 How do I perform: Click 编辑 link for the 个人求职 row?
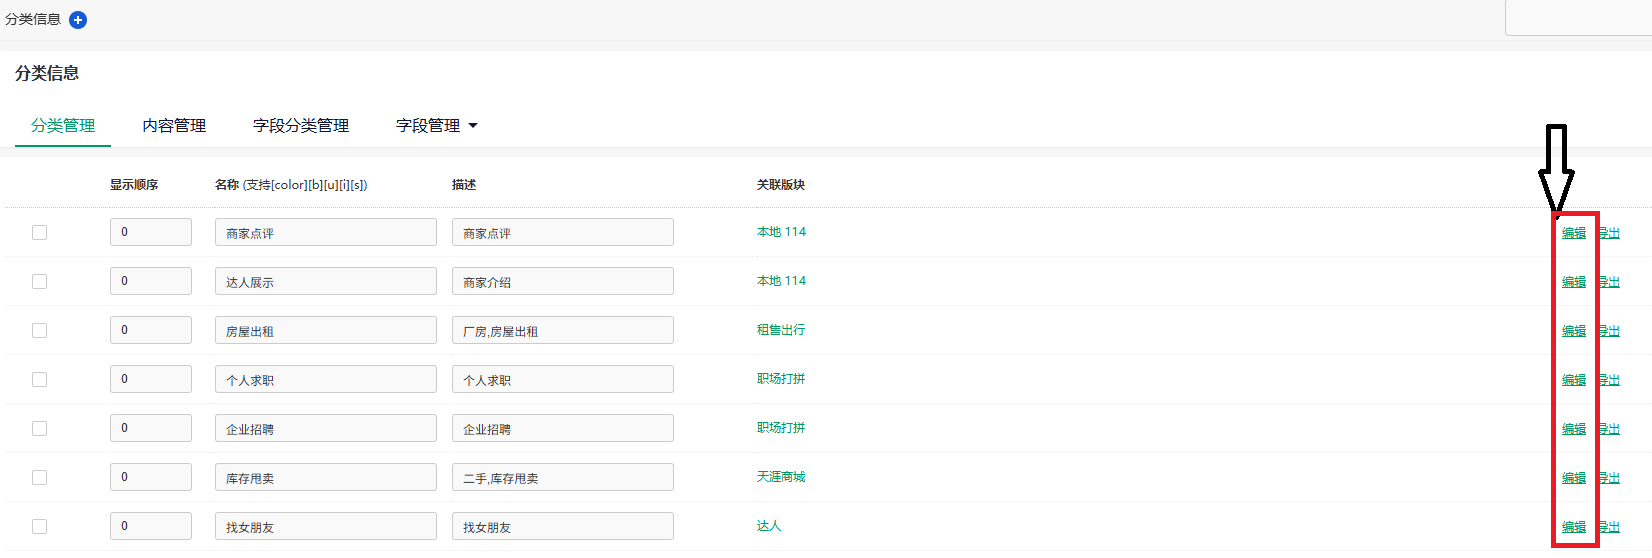click(1573, 380)
